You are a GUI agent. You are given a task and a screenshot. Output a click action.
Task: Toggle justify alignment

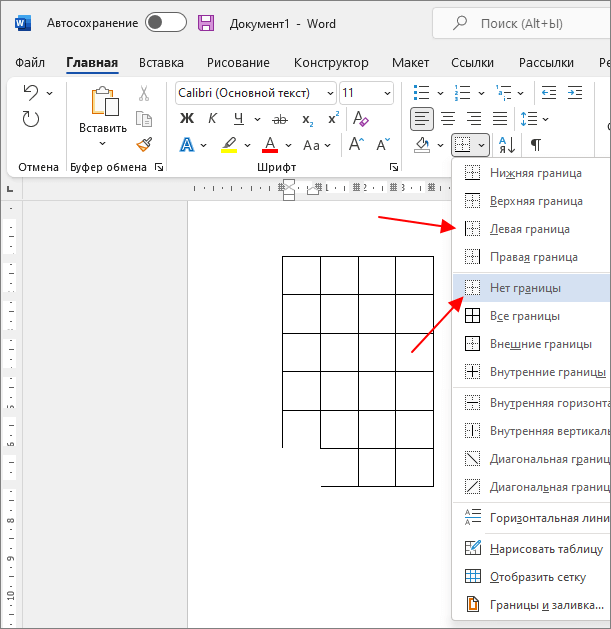(x=500, y=119)
